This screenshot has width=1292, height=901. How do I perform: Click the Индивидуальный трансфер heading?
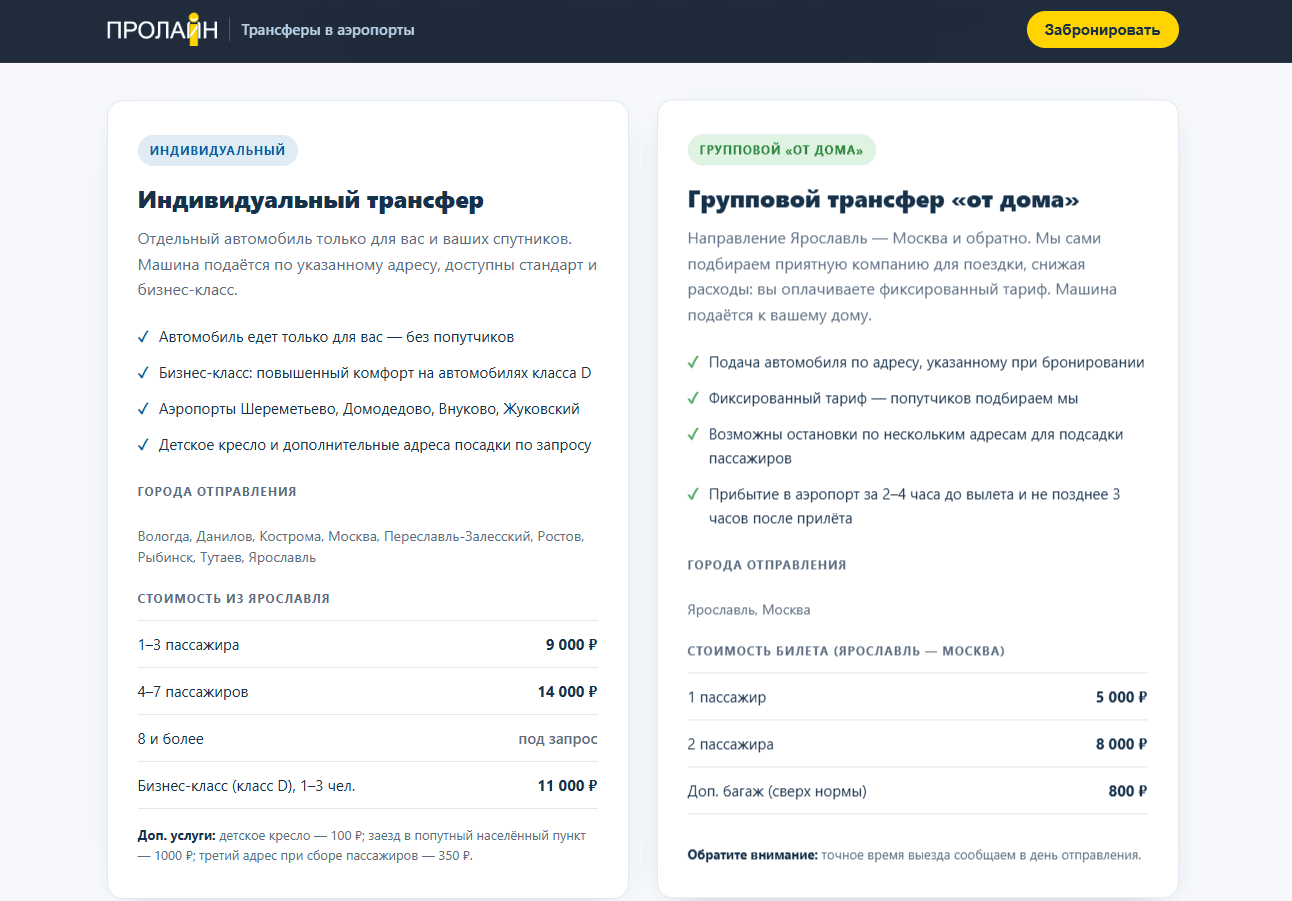[x=311, y=200]
